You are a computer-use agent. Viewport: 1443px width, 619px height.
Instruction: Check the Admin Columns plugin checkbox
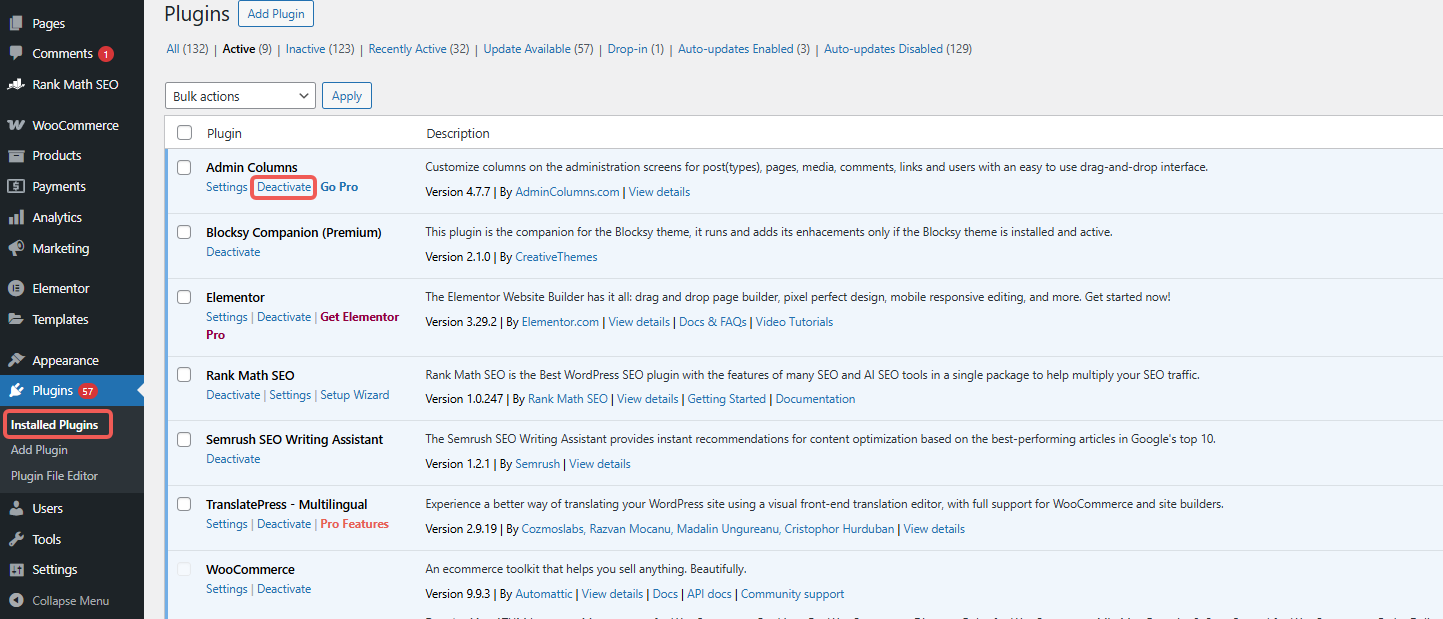184,167
